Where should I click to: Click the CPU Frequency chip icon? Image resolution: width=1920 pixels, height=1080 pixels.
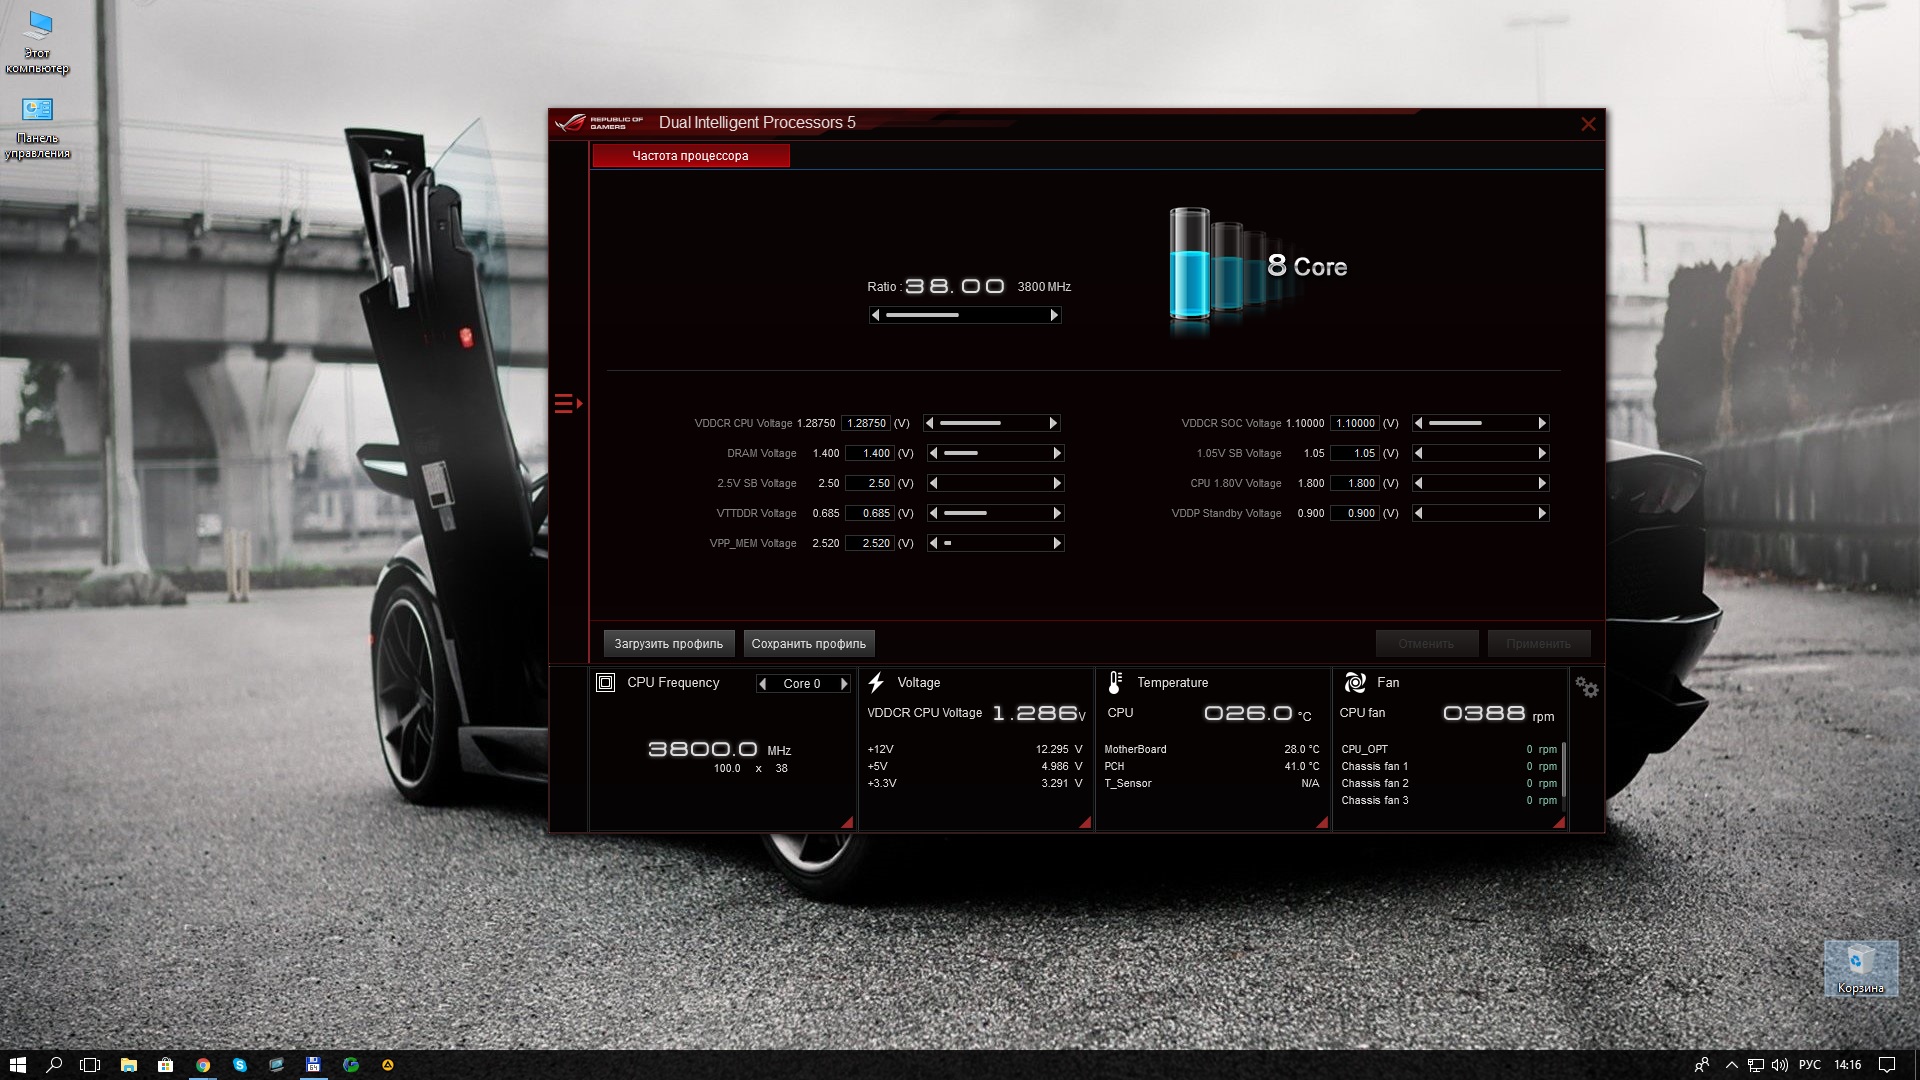(605, 682)
